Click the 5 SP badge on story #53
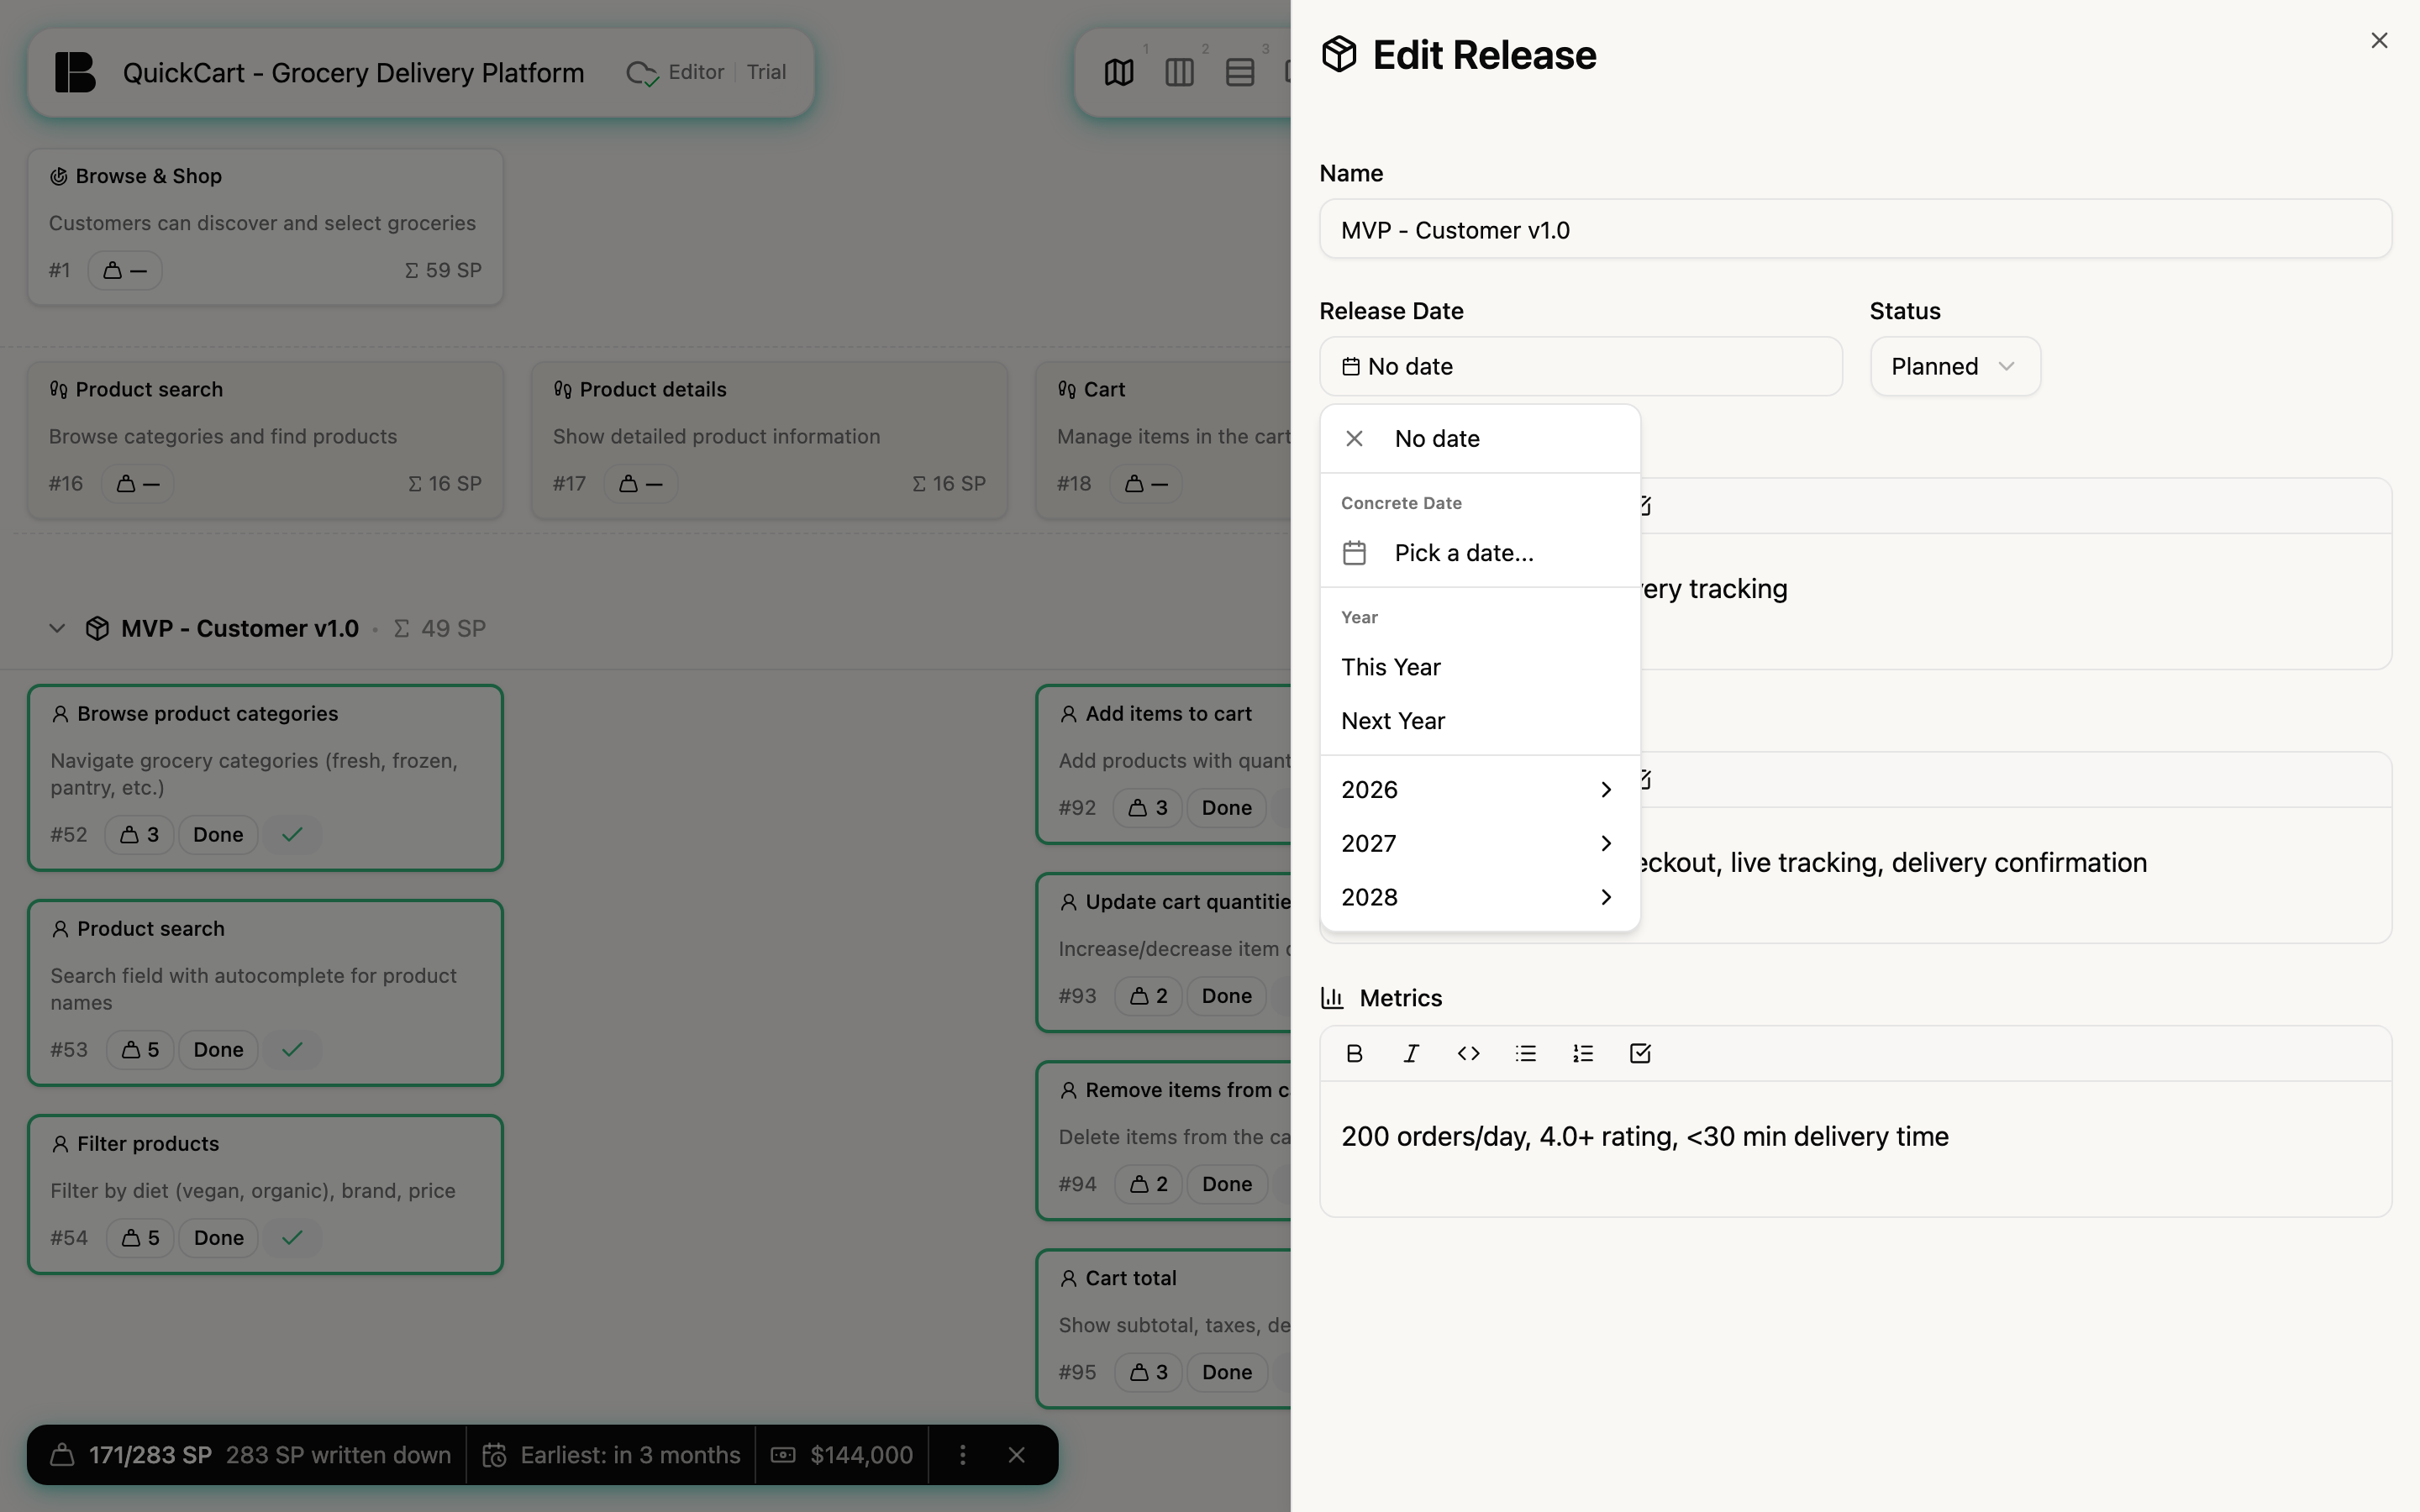 (x=140, y=1049)
